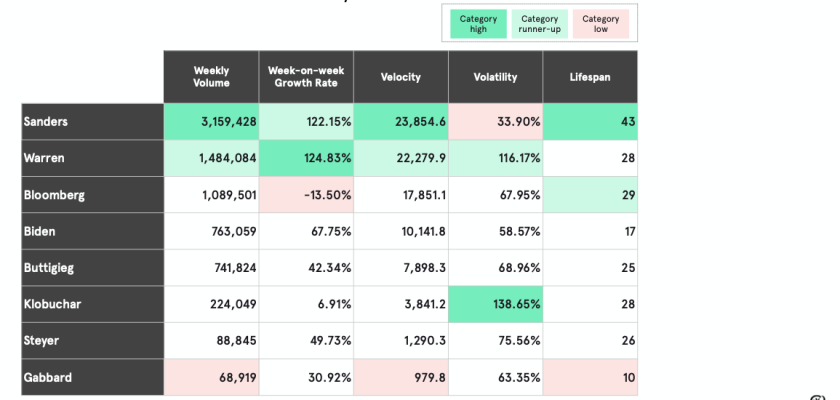The width and height of the screenshot is (840, 400).
Task: Click Sanders' weekly volume cell 3,159,428
Action: click(x=211, y=121)
